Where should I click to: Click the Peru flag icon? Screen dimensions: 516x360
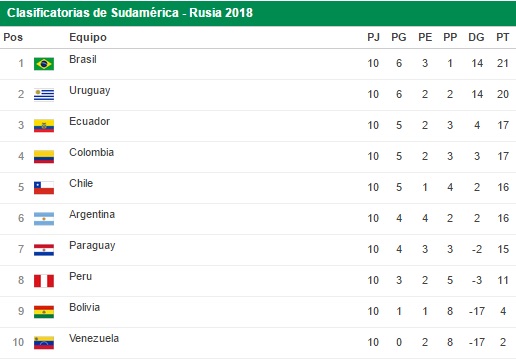point(44,281)
